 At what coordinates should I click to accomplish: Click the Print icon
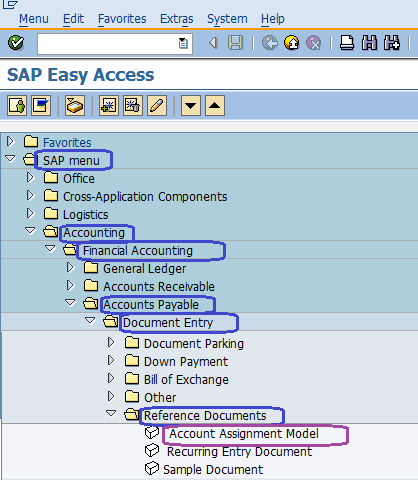coord(347,43)
